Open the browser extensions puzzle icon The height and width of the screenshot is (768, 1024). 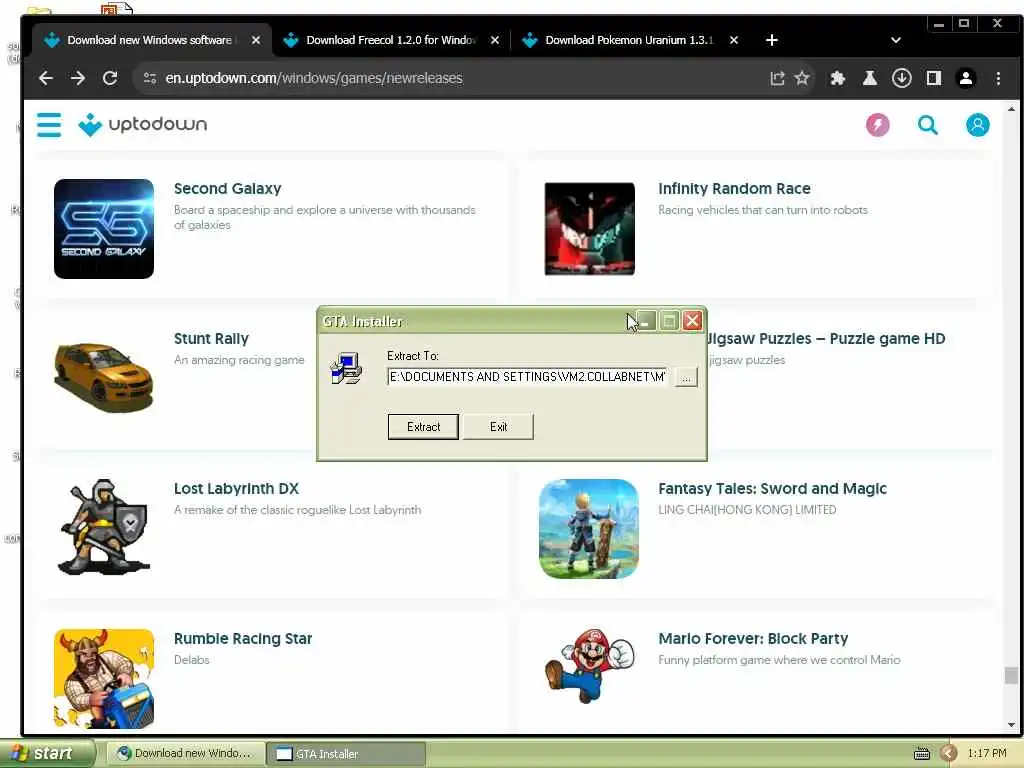point(837,78)
